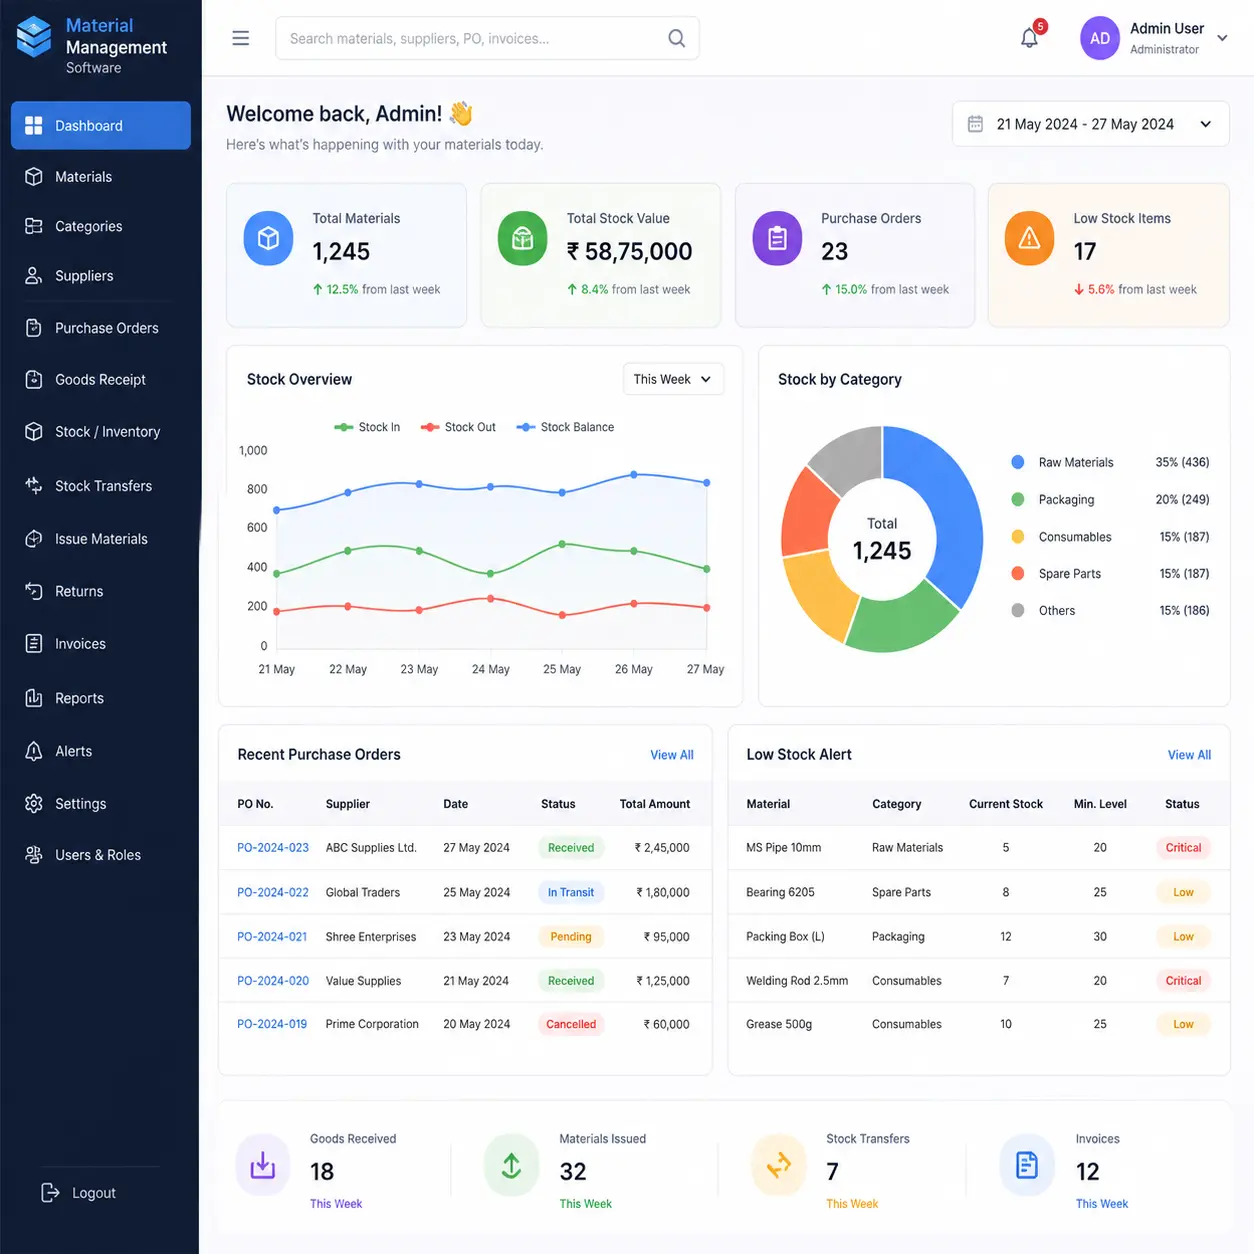Screen dimensions: 1254x1254
Task: Click the Reports icon in sidebar
Action: pos(34,698)
